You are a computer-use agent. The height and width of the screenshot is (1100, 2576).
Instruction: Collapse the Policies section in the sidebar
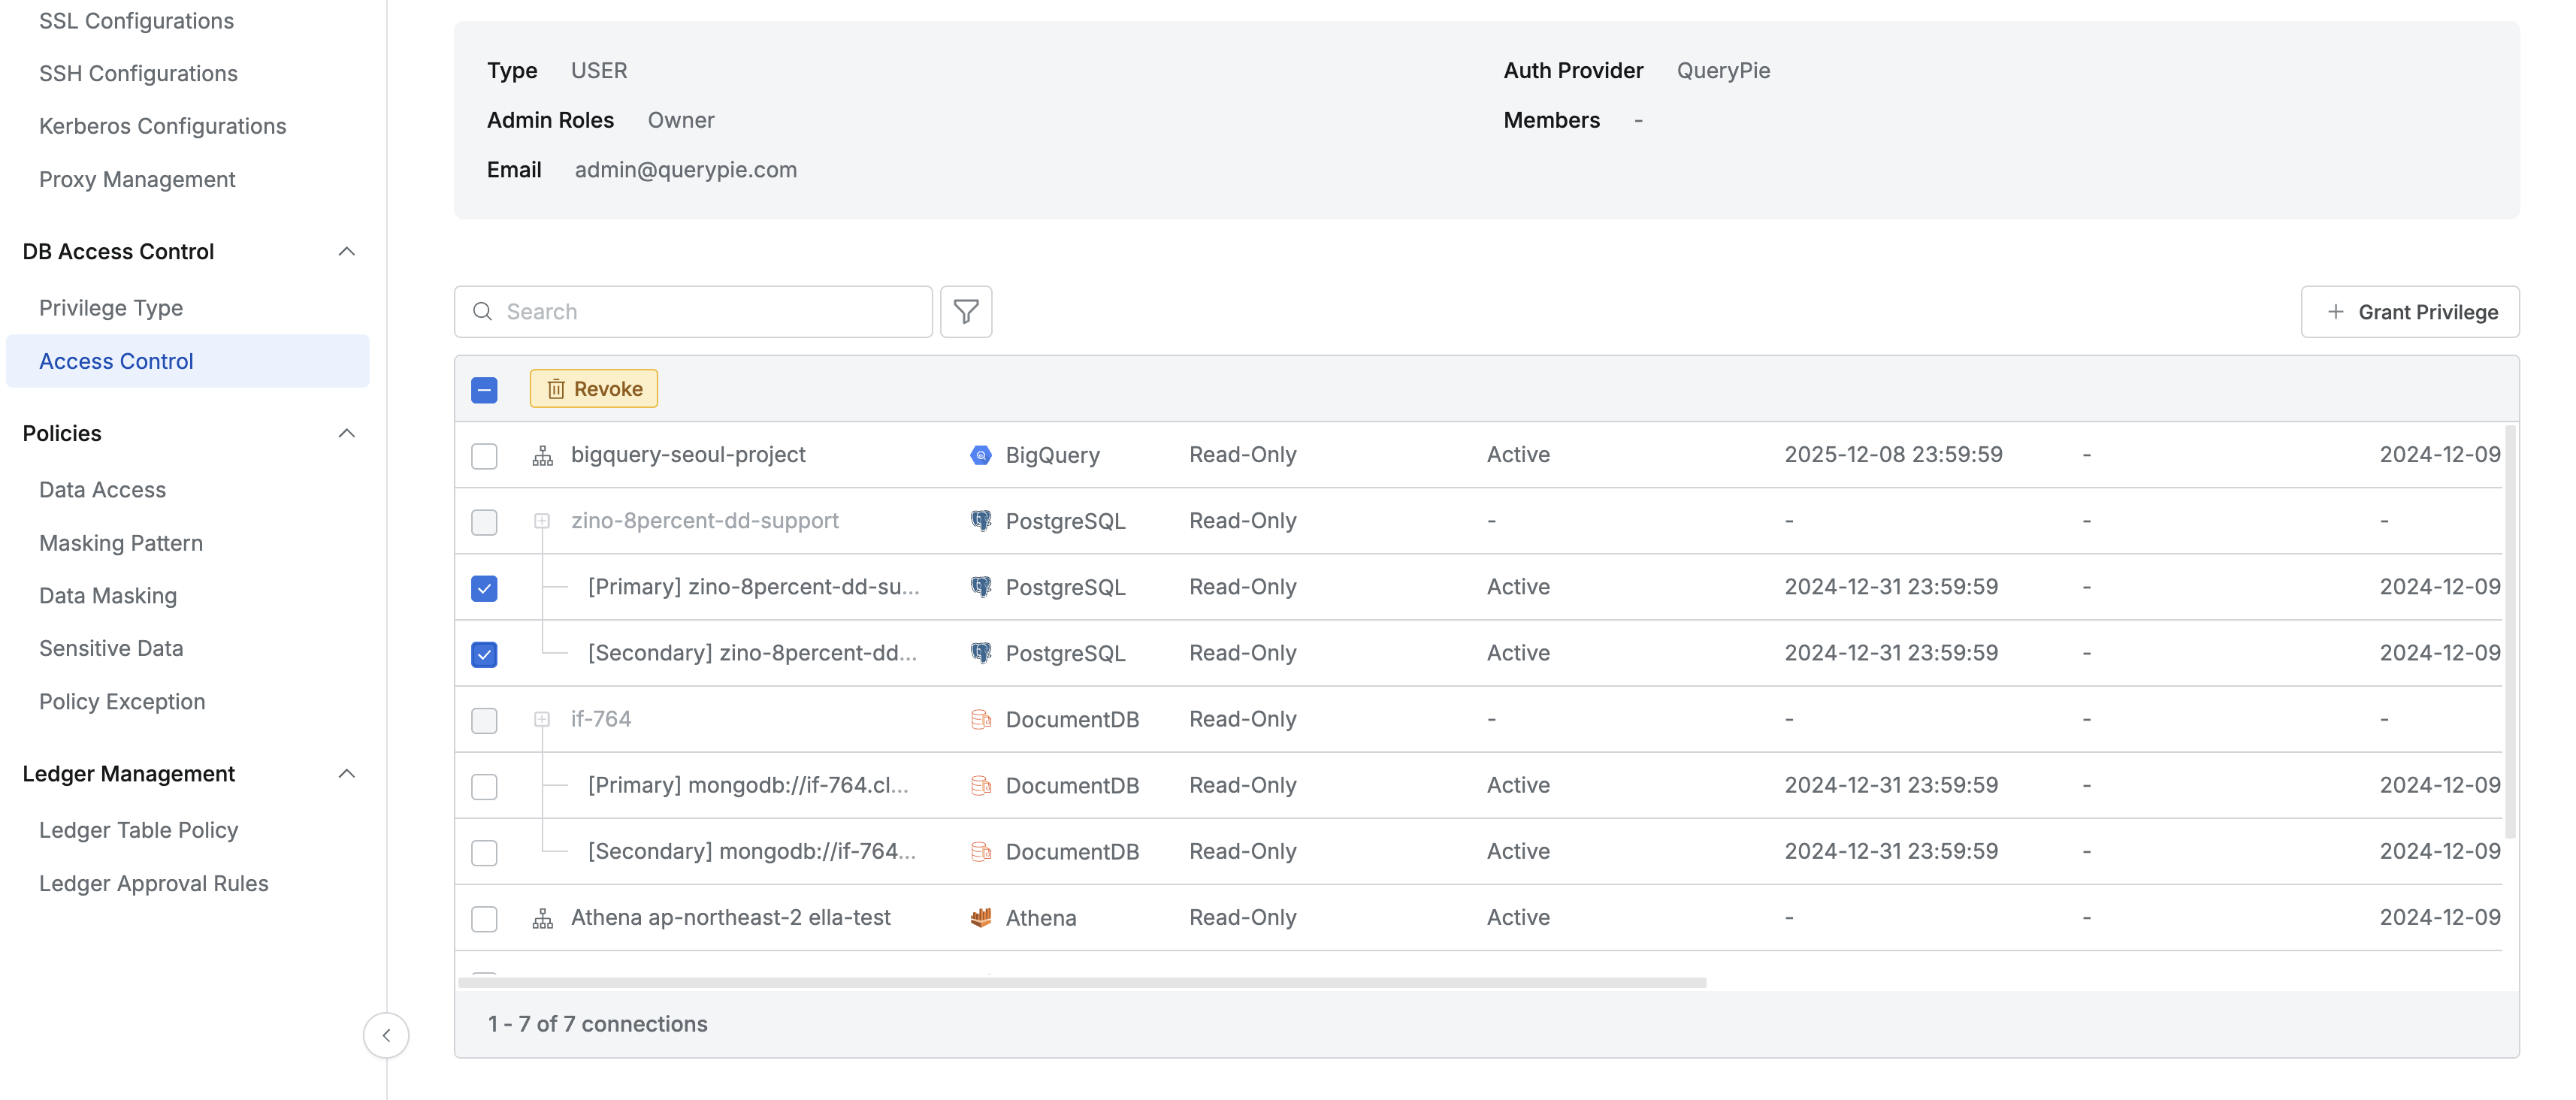tap(346, 433)
